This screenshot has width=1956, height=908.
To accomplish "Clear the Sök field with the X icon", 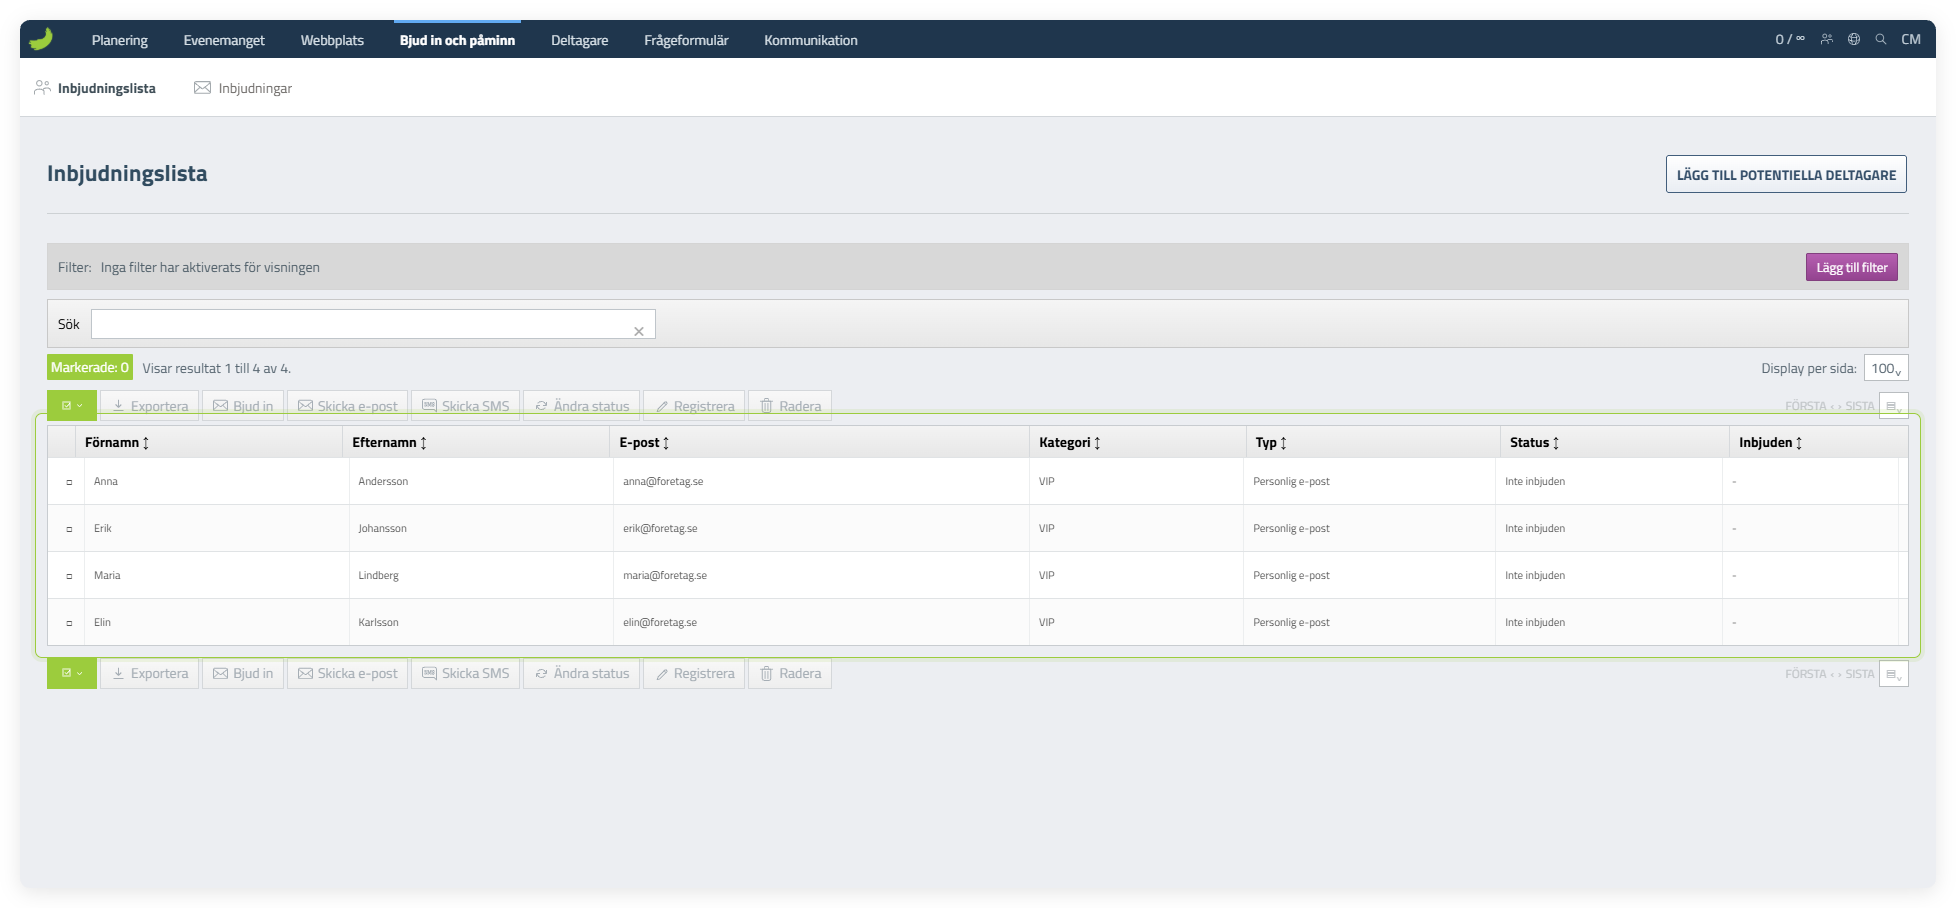I will tap(639, 331).
